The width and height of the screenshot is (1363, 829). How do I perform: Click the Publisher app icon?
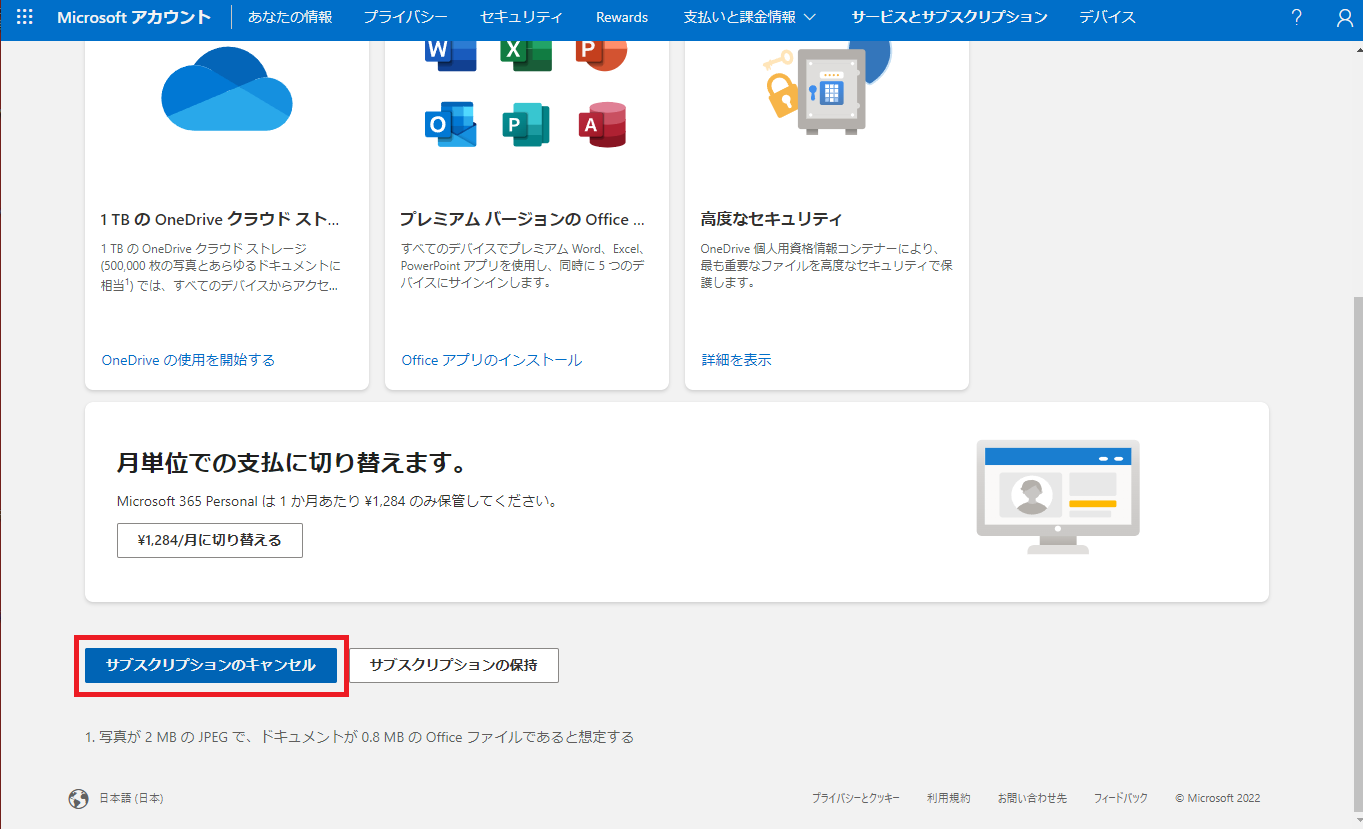[526, 124]
